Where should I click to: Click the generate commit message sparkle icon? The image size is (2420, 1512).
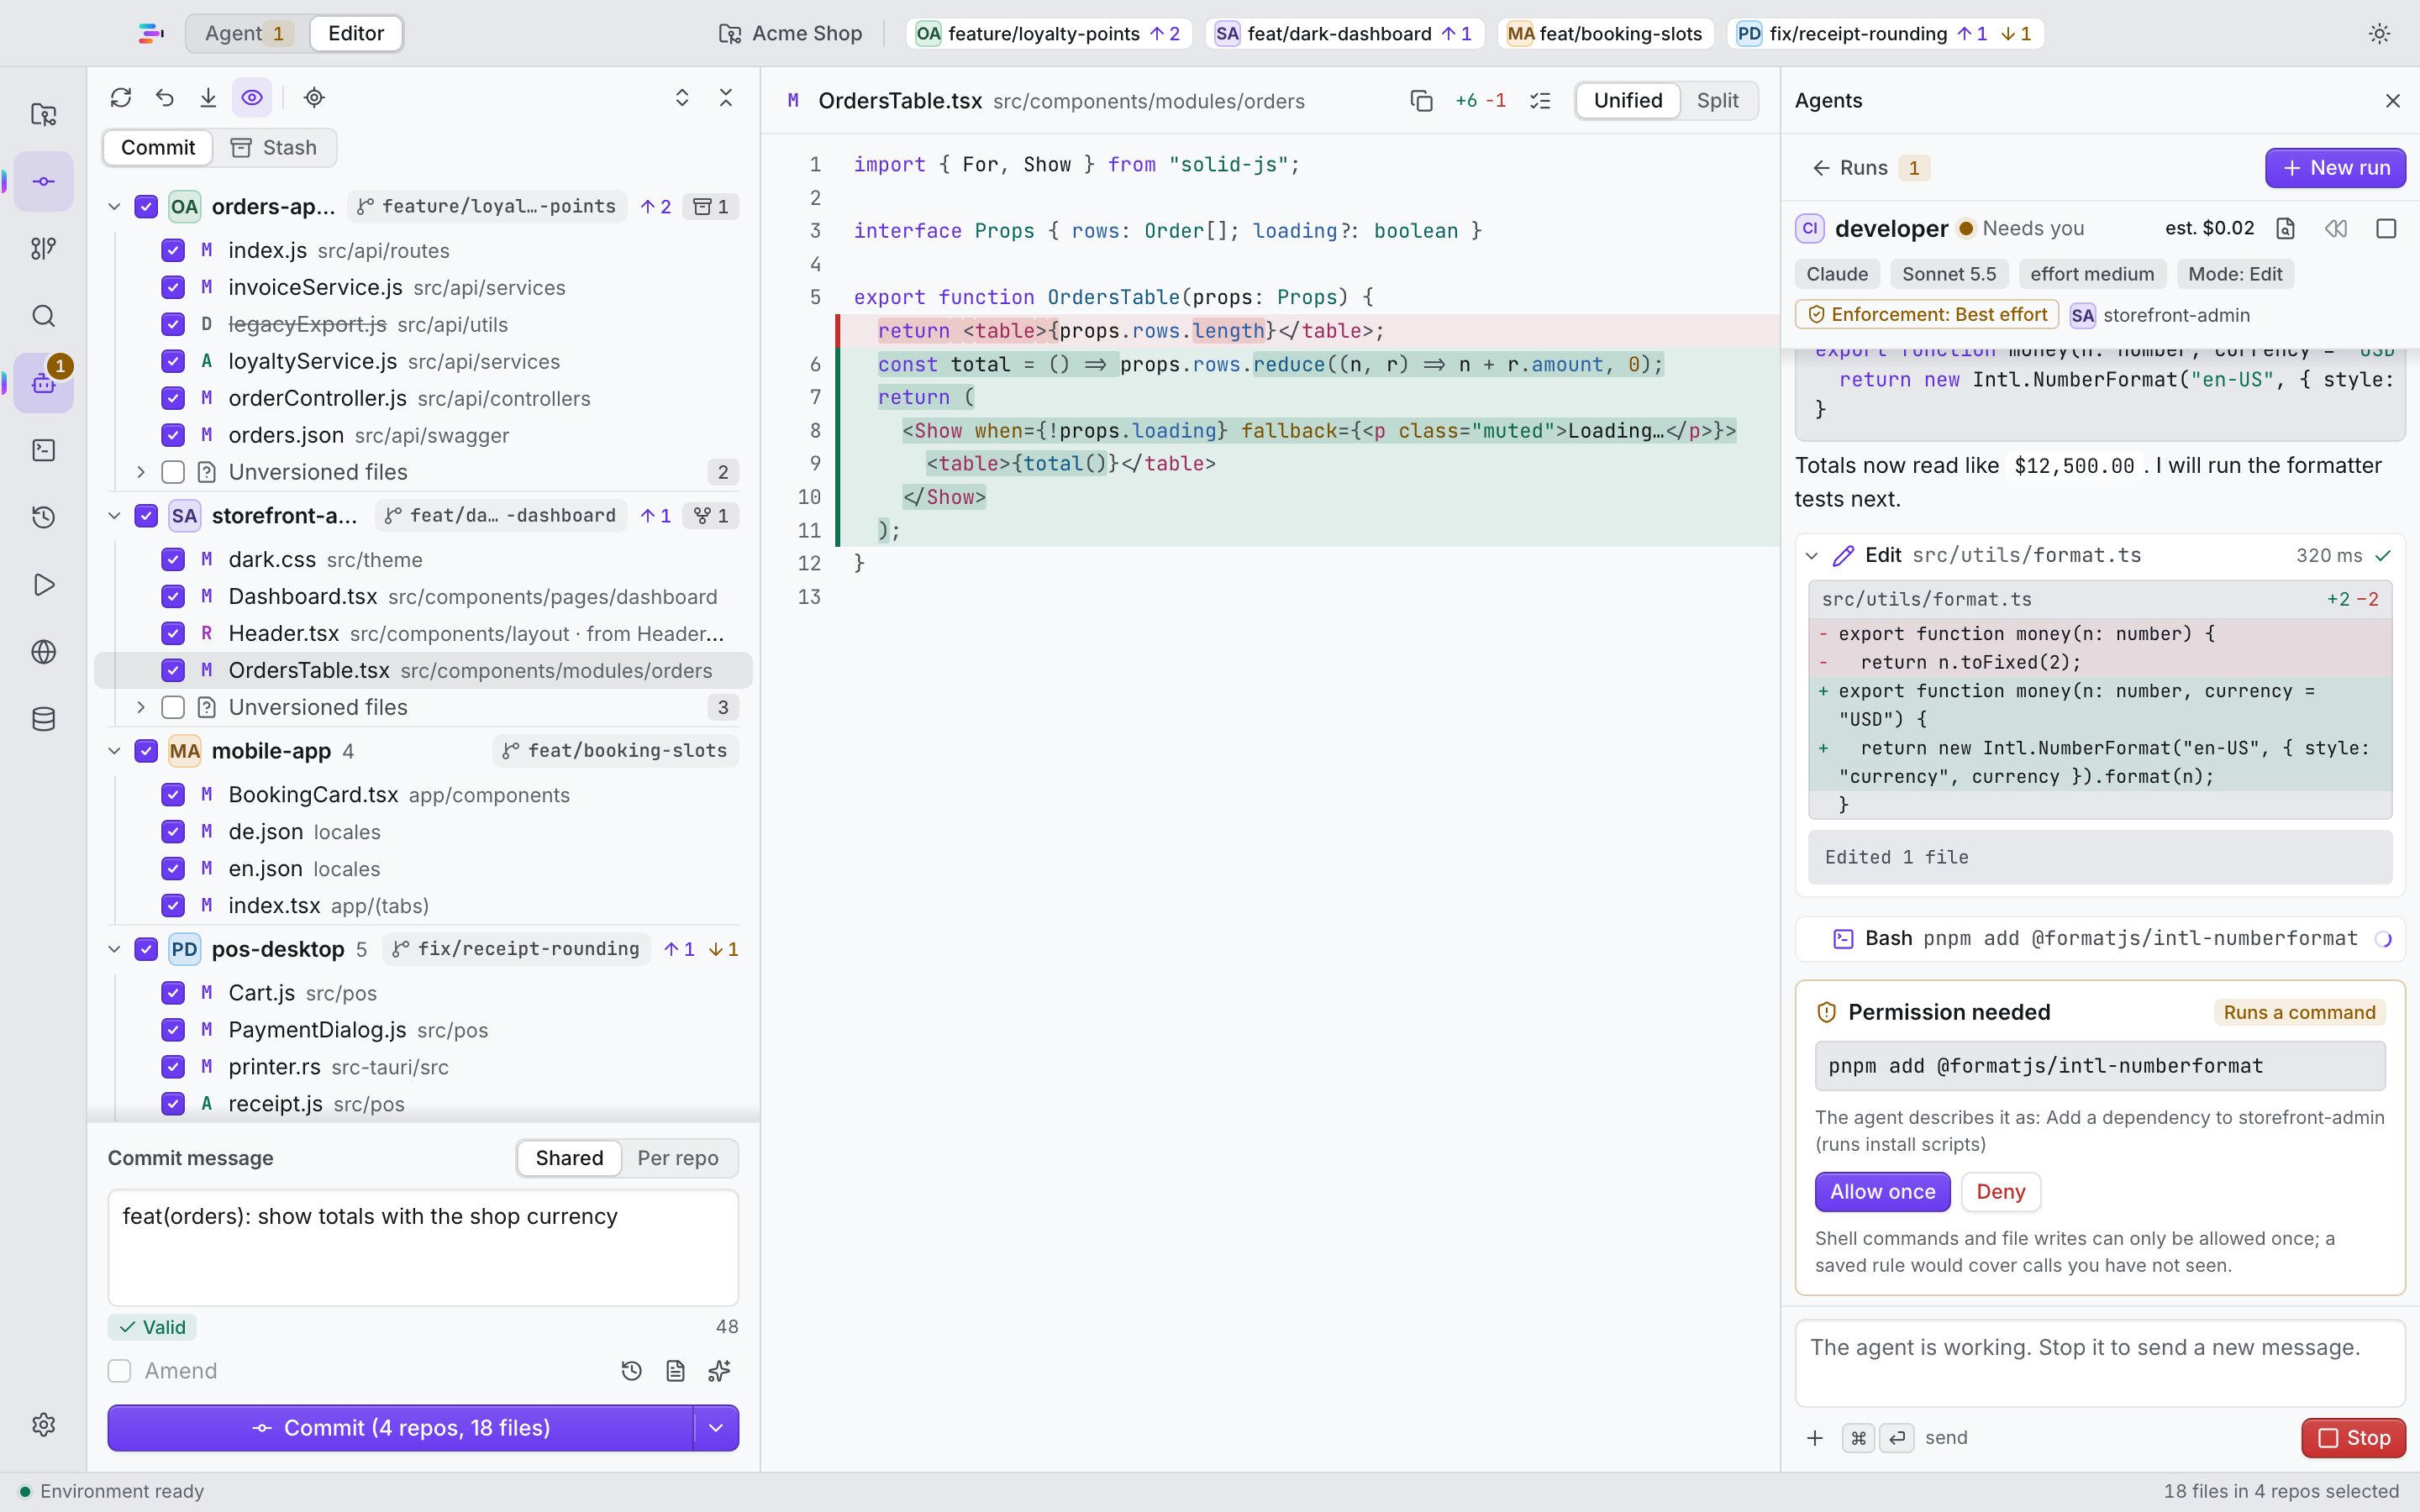coord(719,1371)
